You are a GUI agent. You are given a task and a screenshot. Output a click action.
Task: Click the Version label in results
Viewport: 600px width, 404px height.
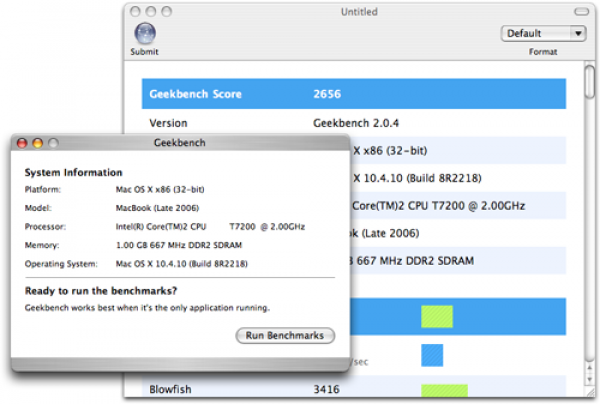(x=168, y=123)
